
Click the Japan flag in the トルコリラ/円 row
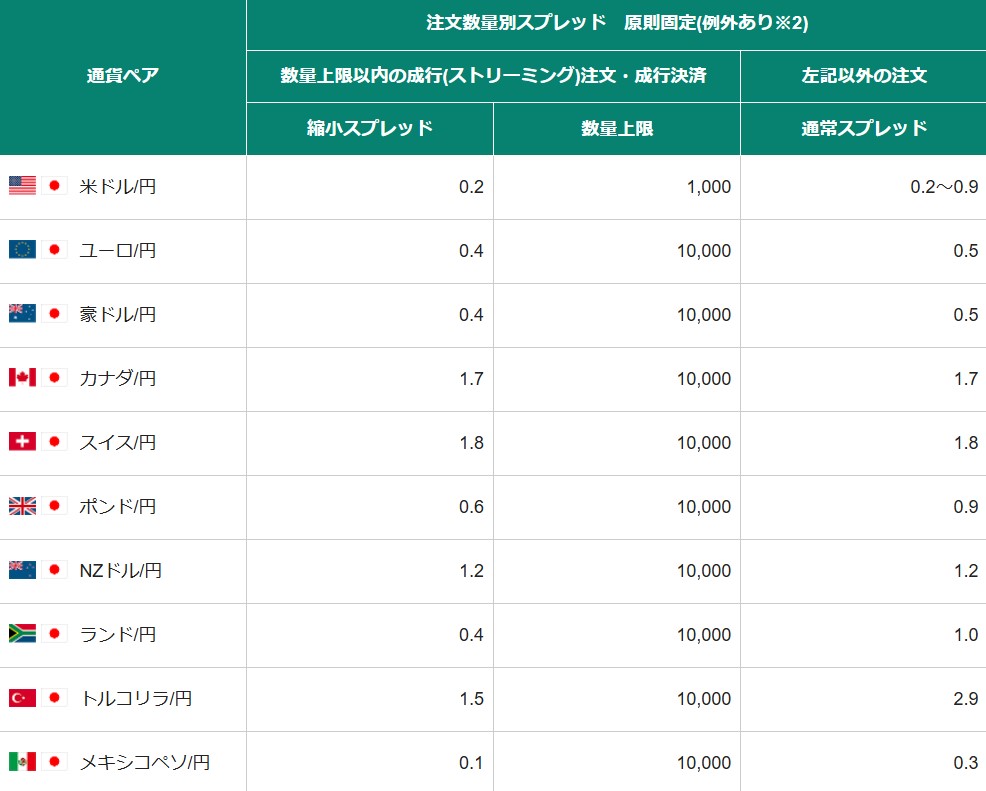(x=55, y=697)
